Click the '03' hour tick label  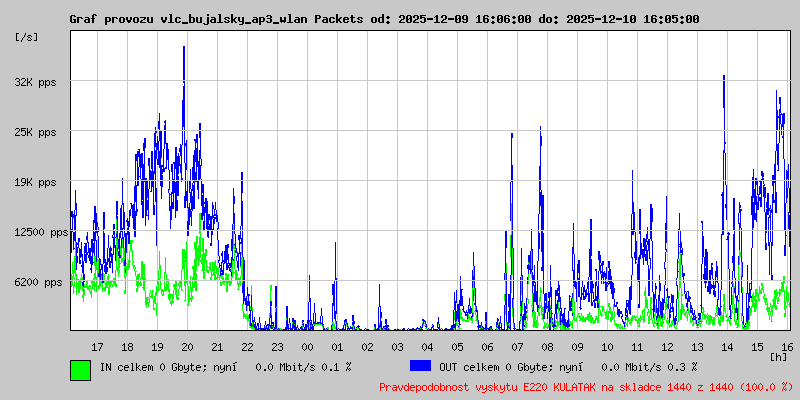pyautogui.click(x=397, y=347)
